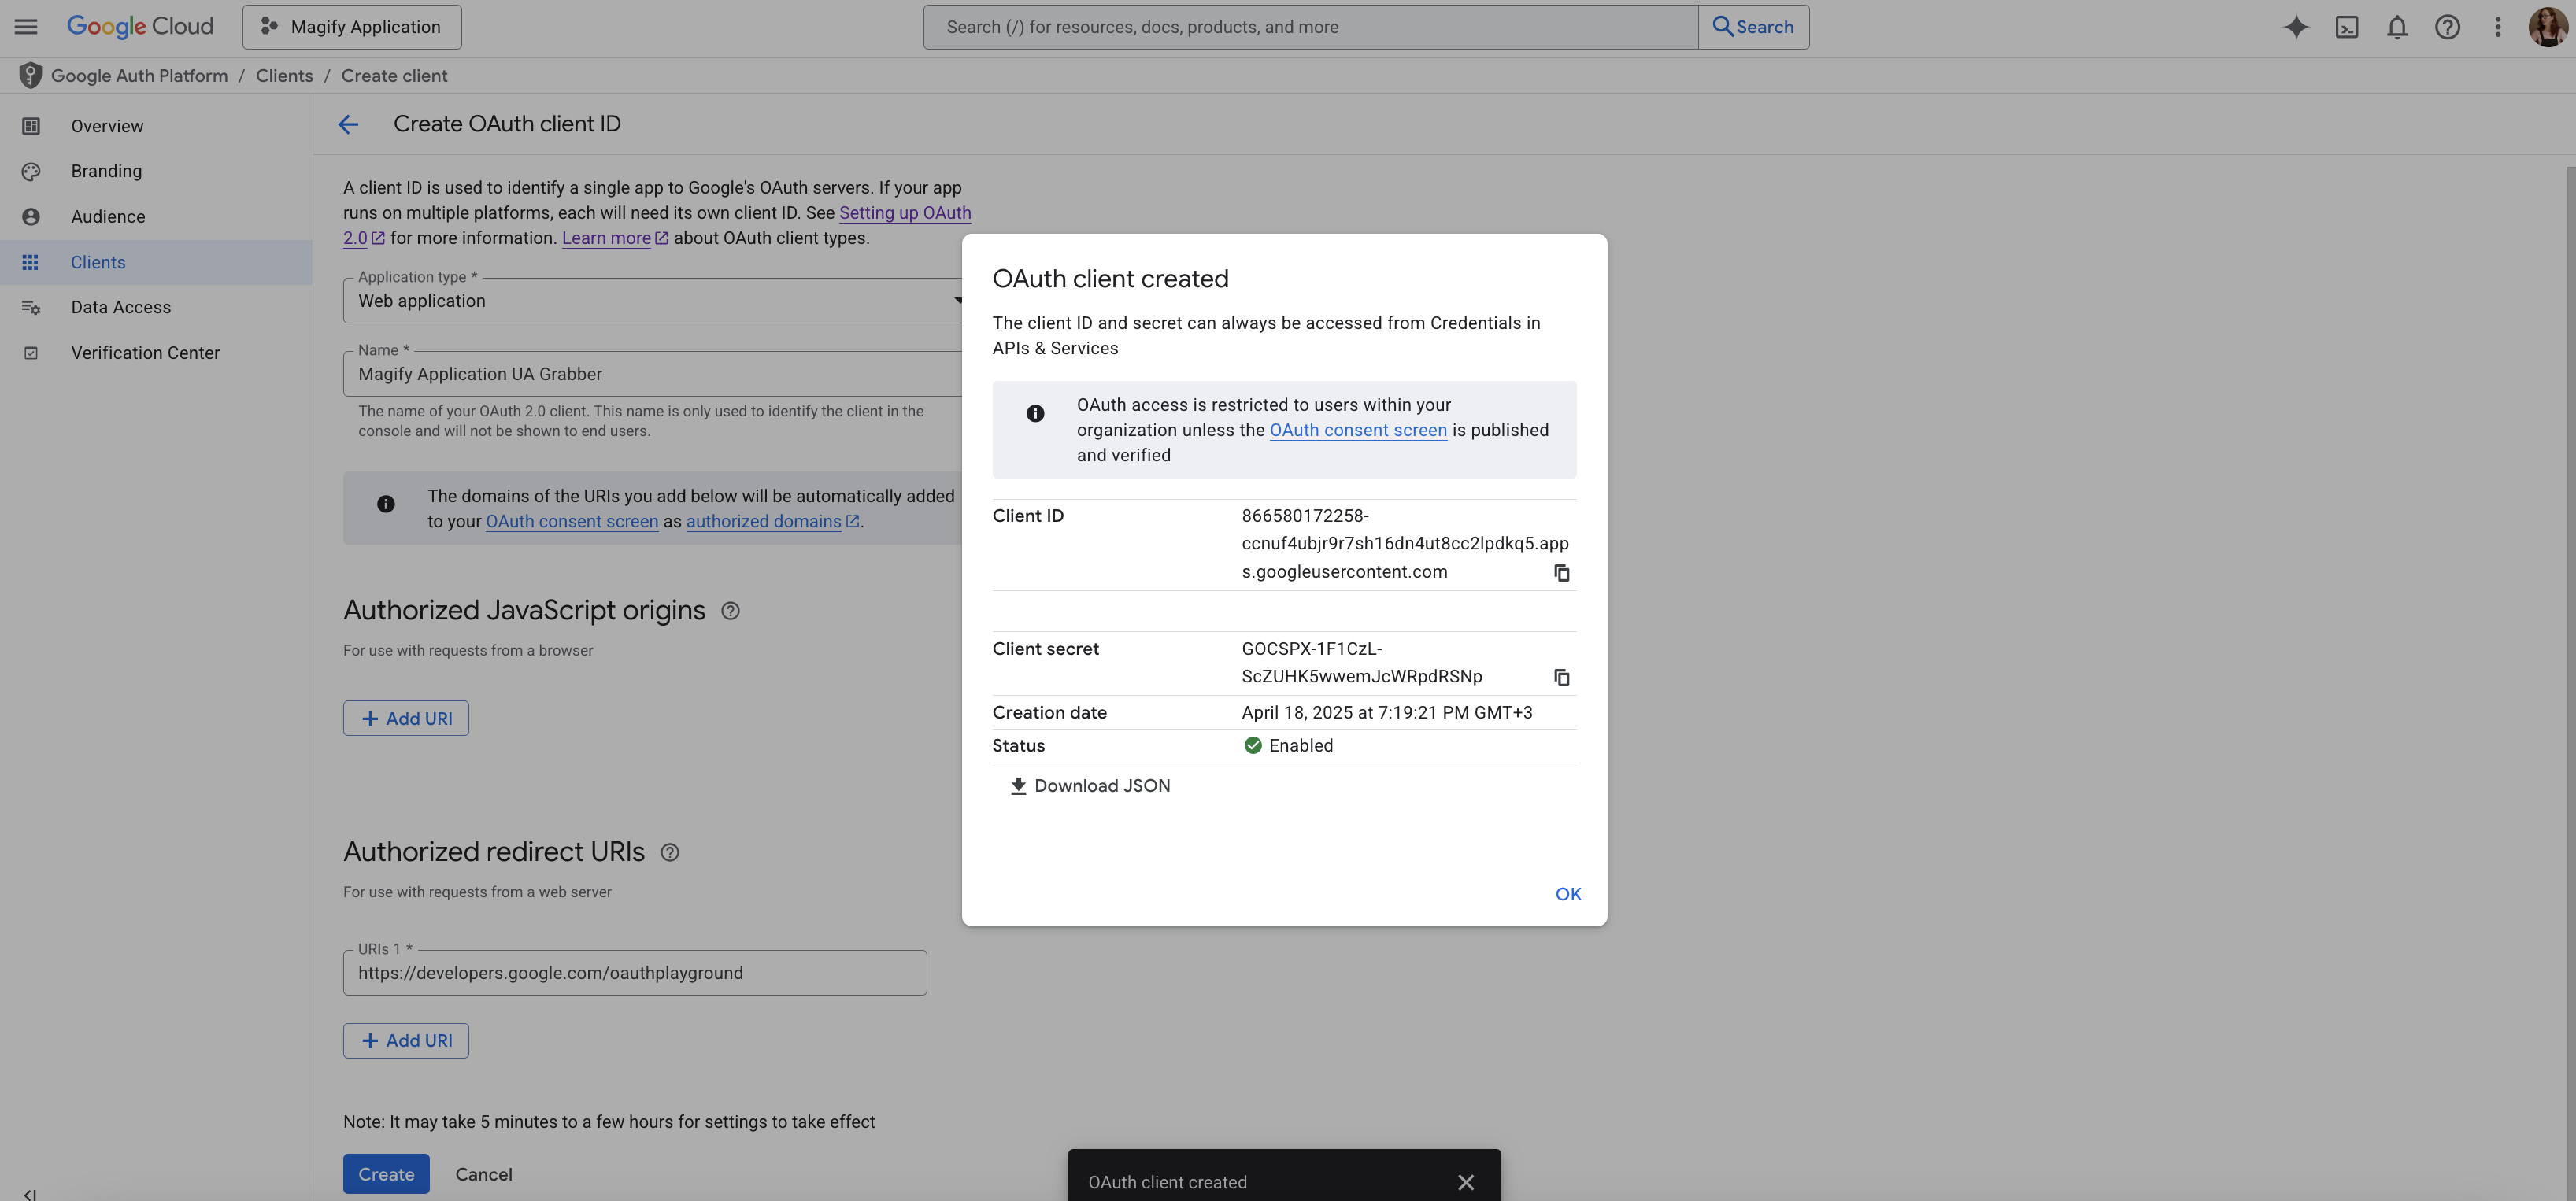Switch to Data Access section
This screenshot has height=1201, width=2576.
tap(121, 307)
